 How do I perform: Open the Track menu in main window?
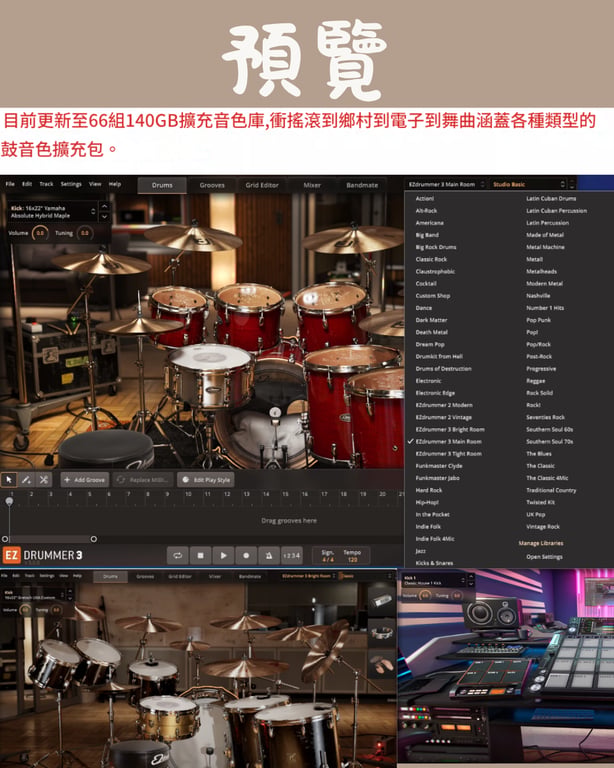(x=47, y=184)
